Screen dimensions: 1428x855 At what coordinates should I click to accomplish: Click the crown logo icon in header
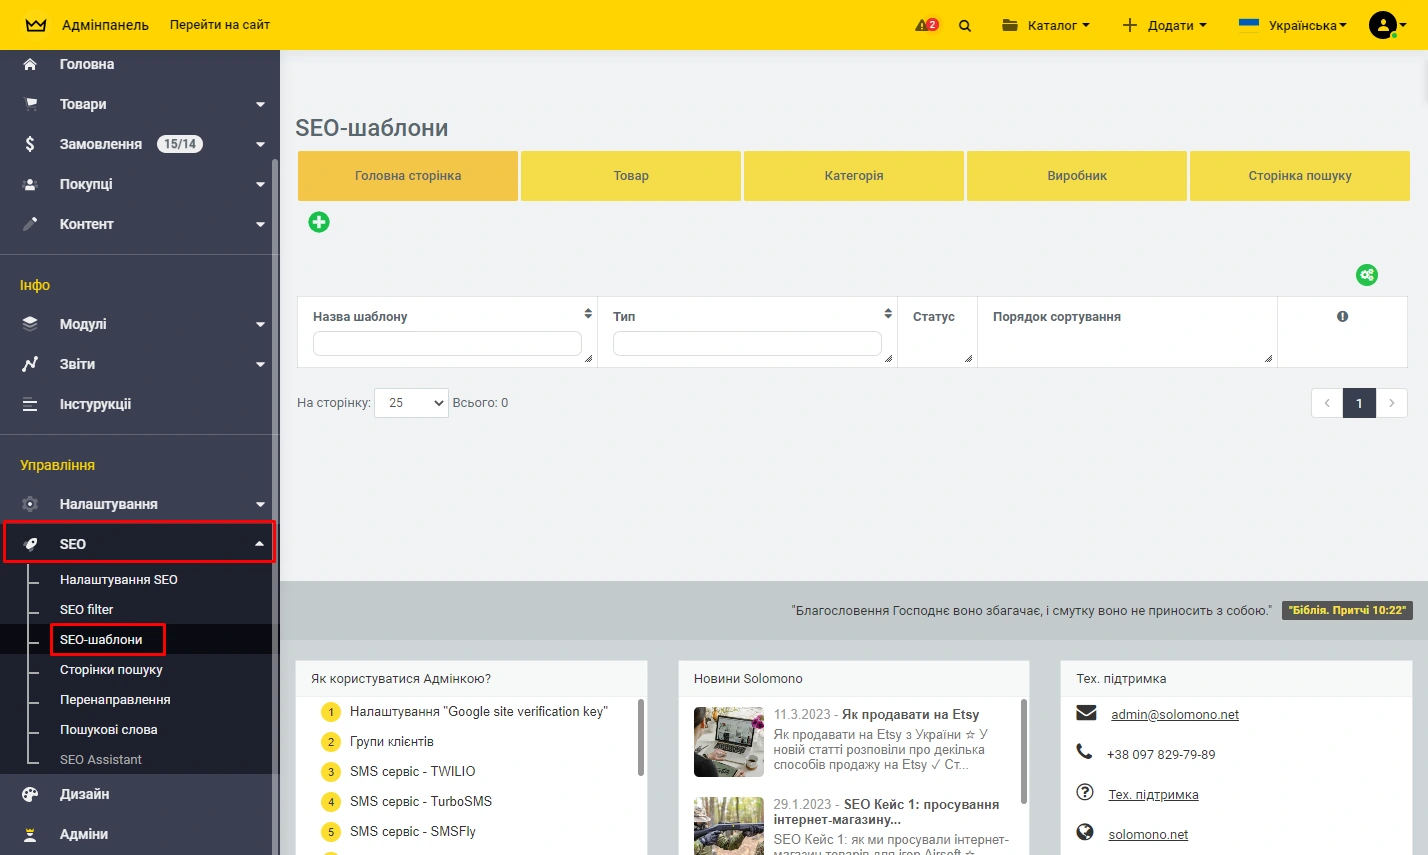36,25
